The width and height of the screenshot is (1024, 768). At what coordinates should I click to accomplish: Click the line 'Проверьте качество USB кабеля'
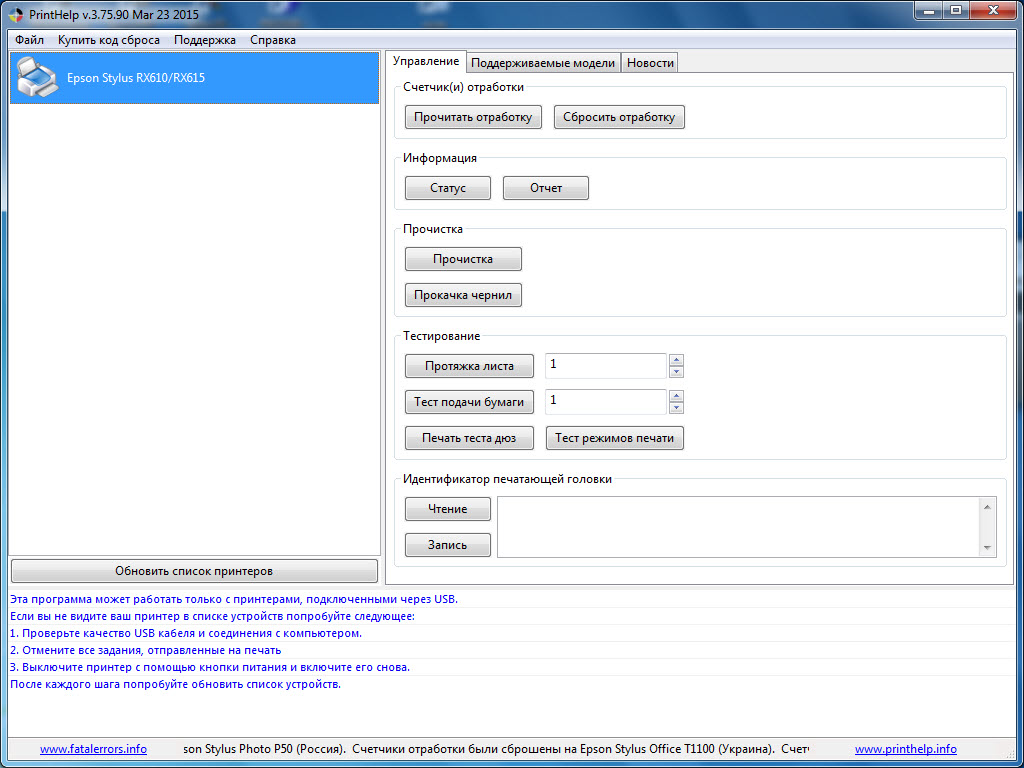pyautogui.click(x=186, y=633)
